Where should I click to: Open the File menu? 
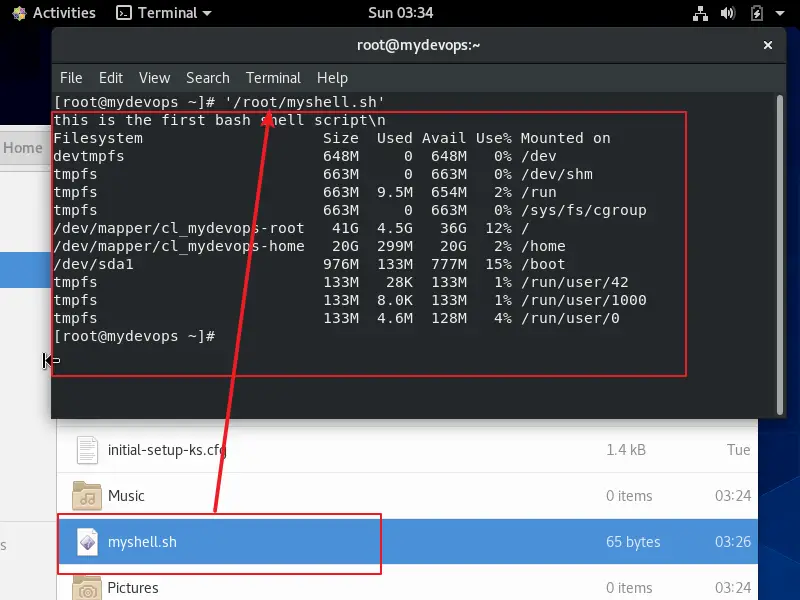pos(70,77)
